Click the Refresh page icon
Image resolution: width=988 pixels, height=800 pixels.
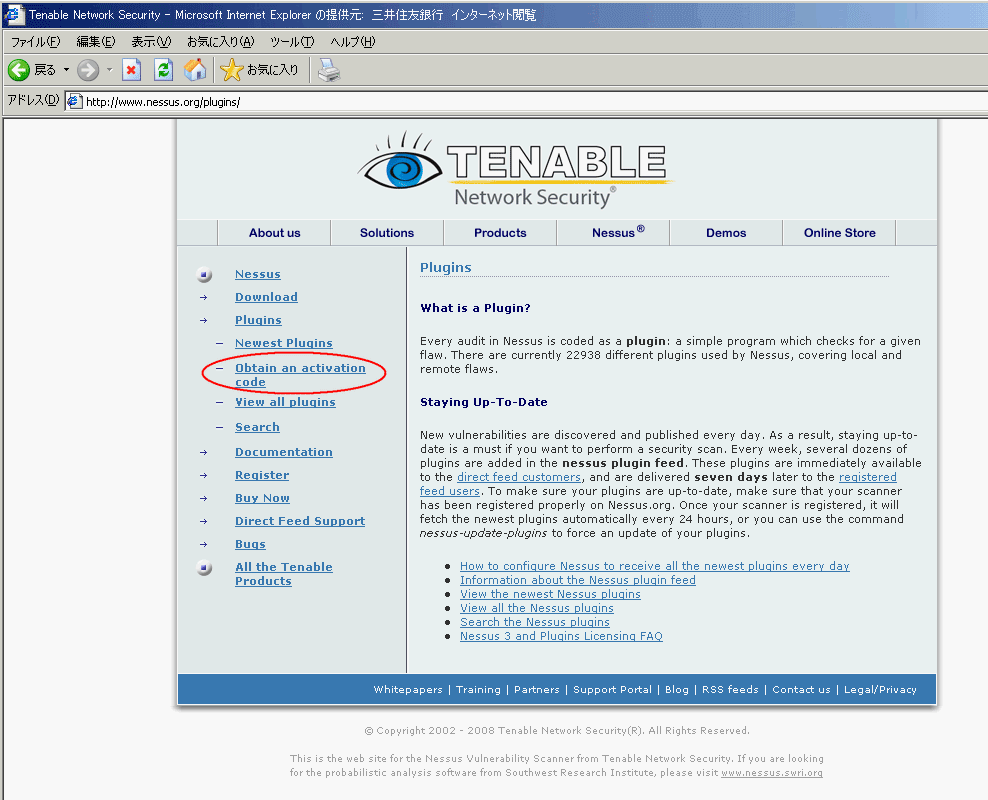pyautogui.click(x=164, y=70)
